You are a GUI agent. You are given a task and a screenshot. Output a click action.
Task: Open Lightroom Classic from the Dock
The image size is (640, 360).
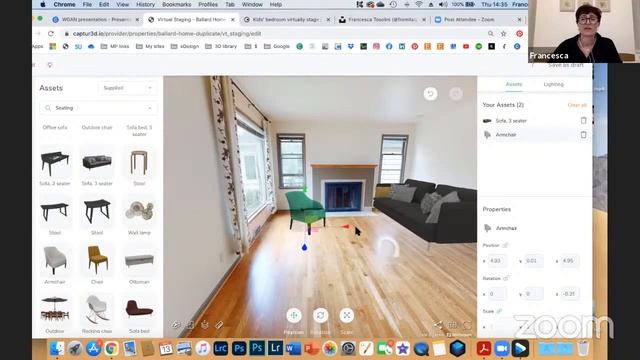click(220, 349)
